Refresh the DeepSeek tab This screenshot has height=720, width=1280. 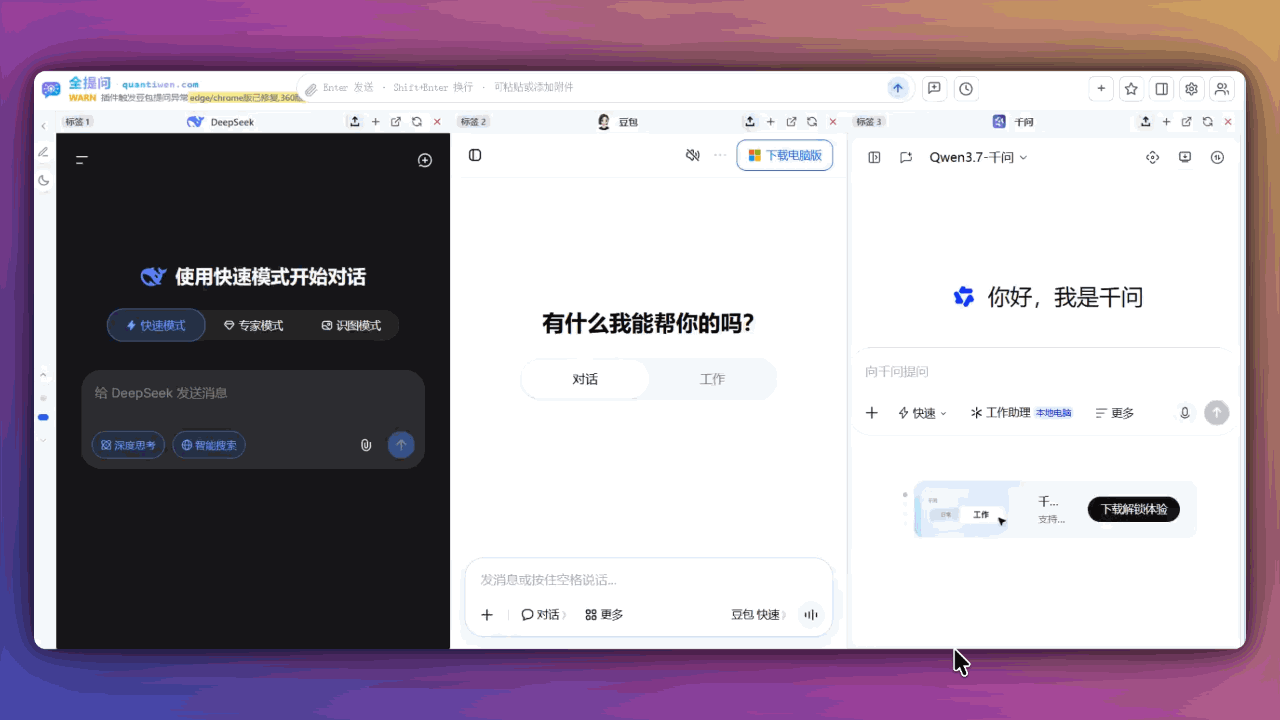click(x=417, y=122)
